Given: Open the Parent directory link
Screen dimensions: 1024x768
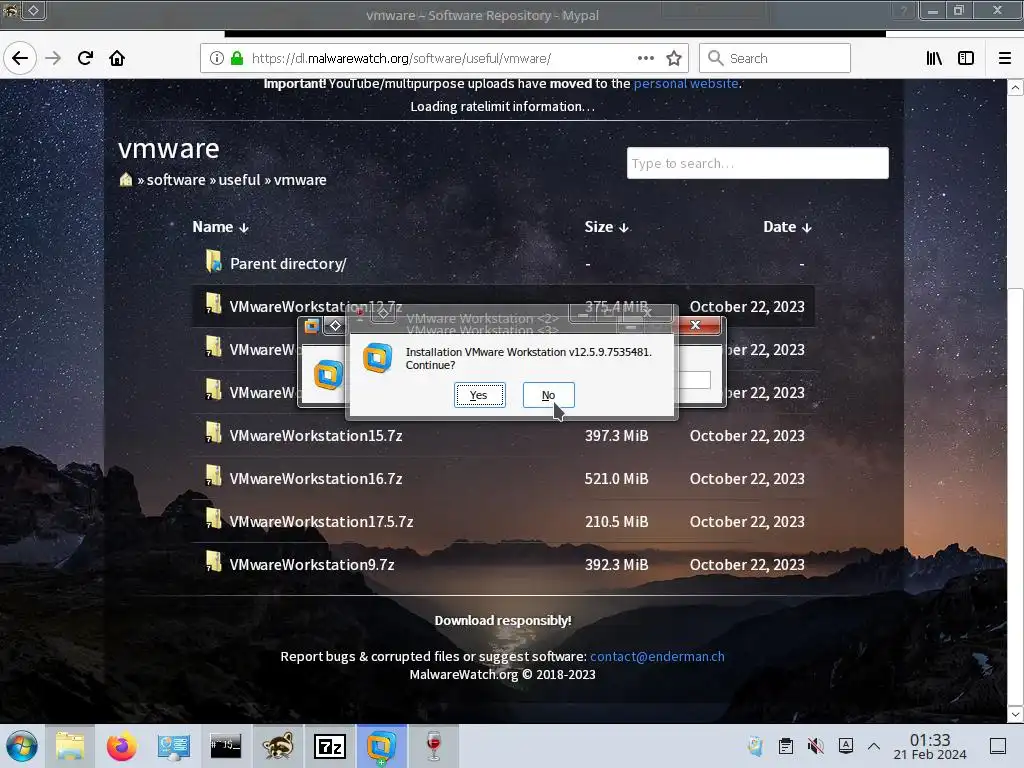Looking at the screenshot, I should pos(288,264).
